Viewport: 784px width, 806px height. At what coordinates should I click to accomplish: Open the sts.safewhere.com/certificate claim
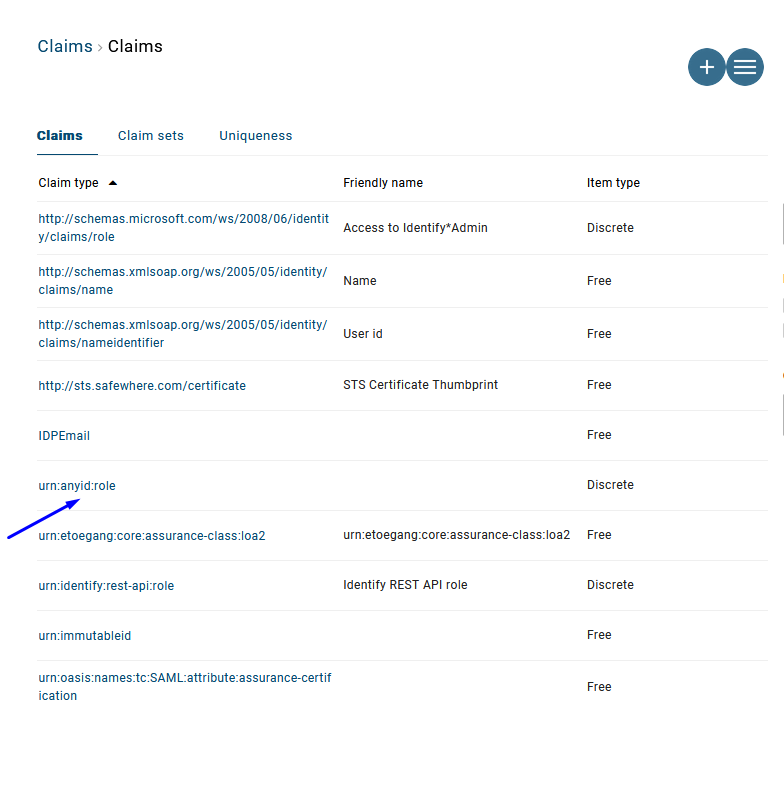click(x=142, y=386)
